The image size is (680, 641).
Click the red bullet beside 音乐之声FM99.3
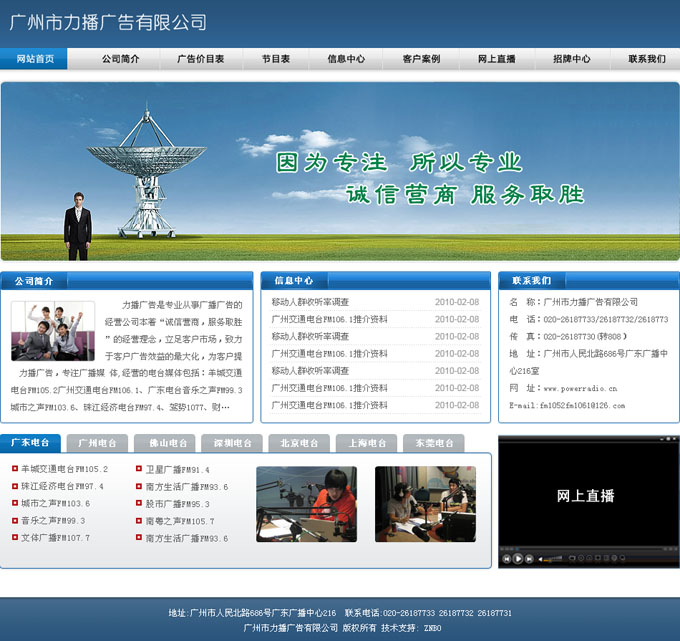click(14, 520)
